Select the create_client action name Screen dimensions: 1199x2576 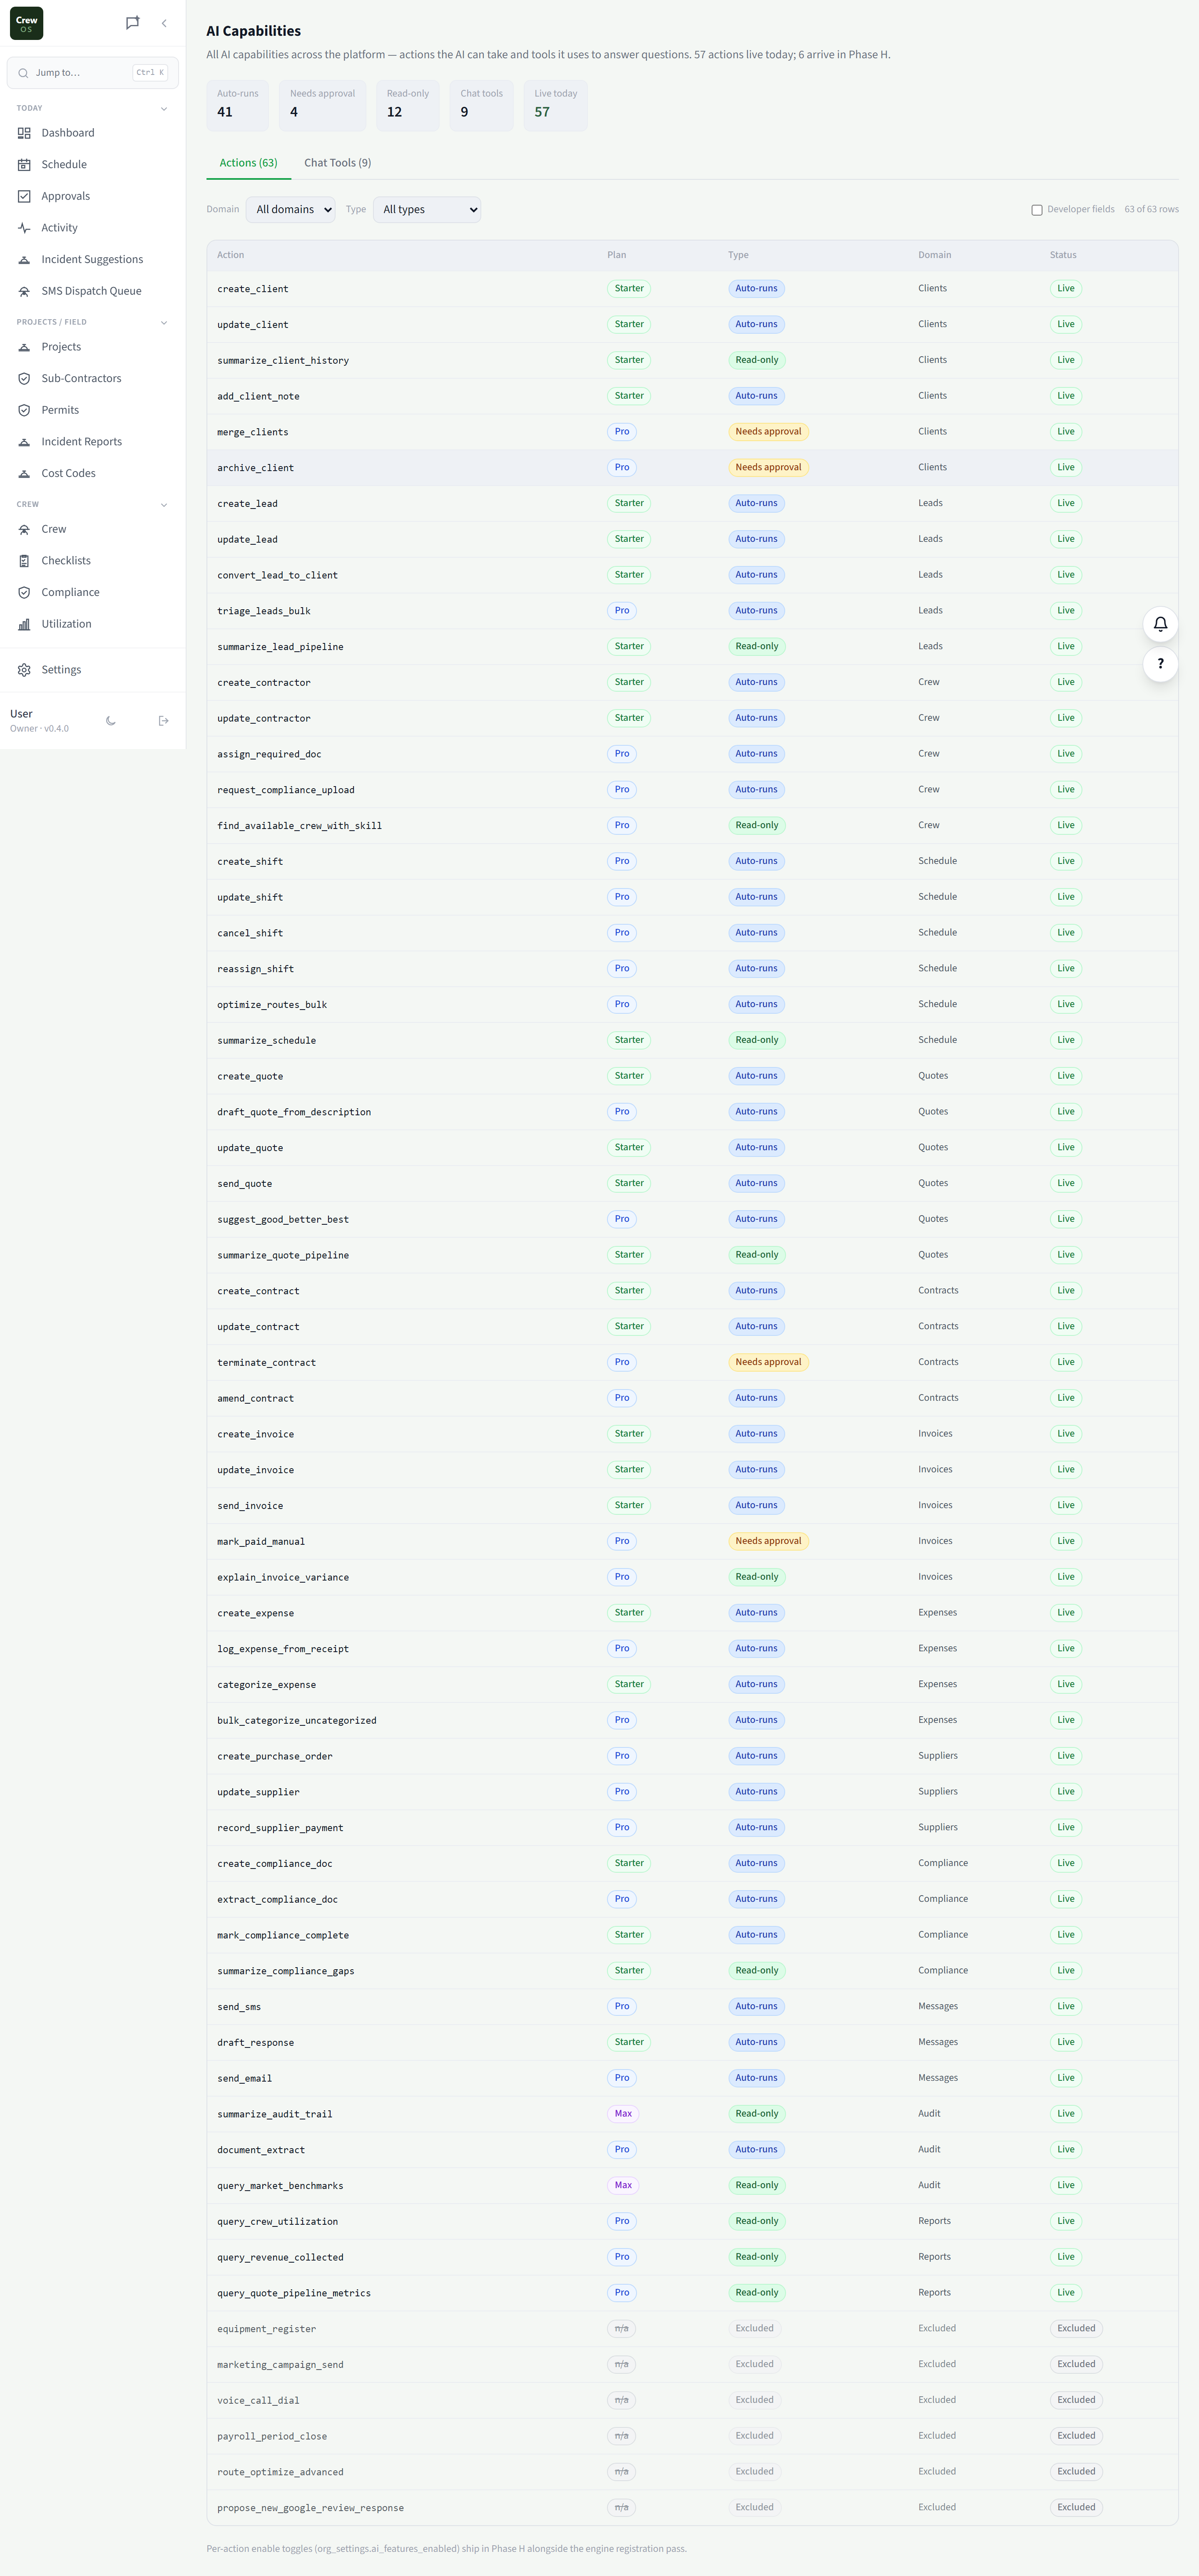pyautogui.click(x=253, y=289)
